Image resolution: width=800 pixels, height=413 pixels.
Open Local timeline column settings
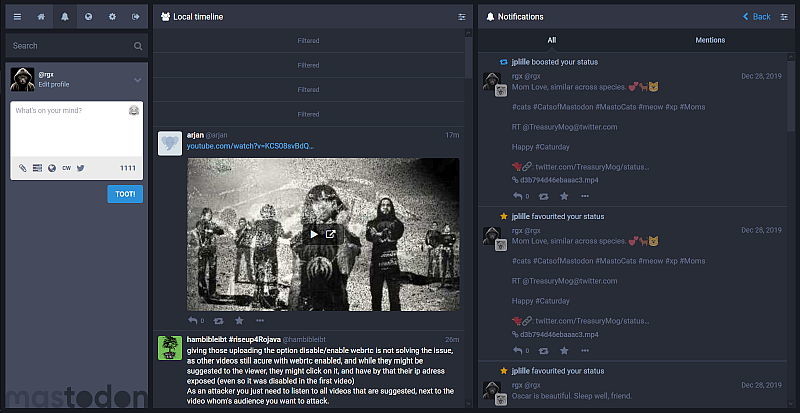coord(462,17)
